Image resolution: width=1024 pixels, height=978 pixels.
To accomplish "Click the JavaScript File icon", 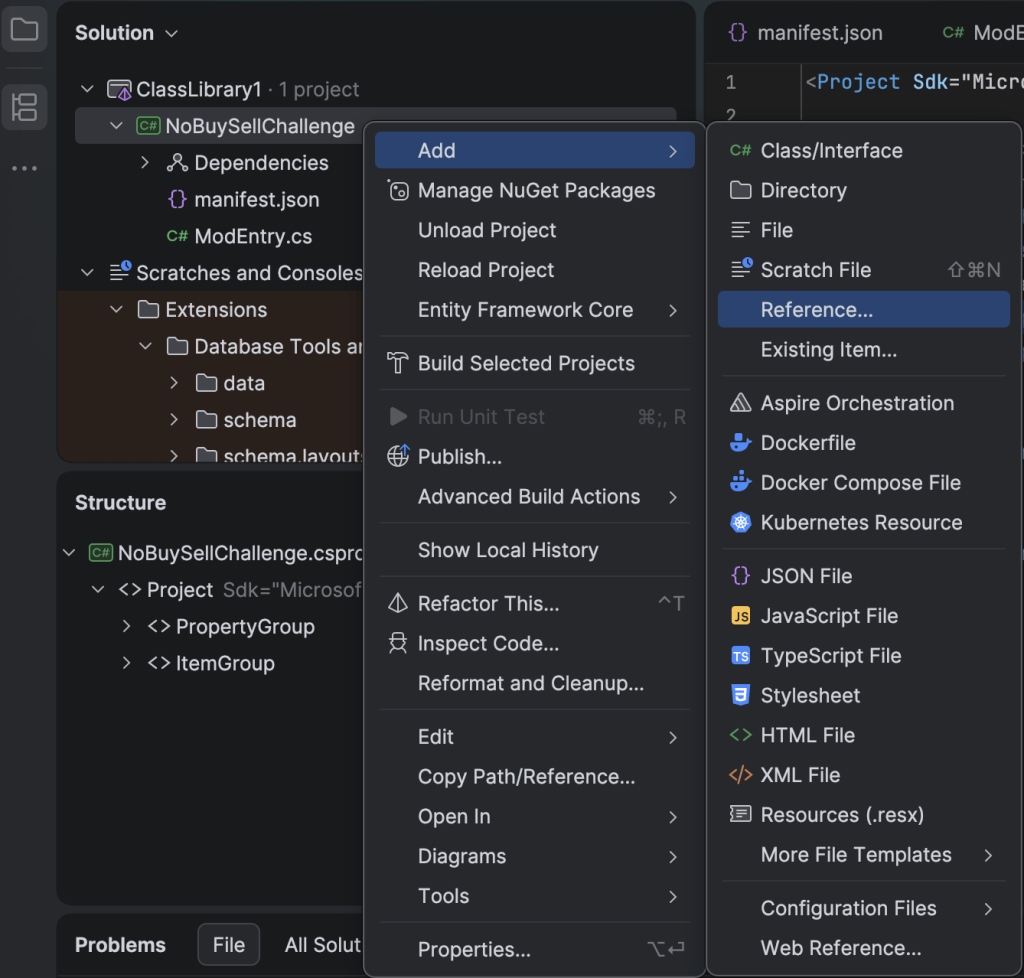I will click(x=740, y=616).
